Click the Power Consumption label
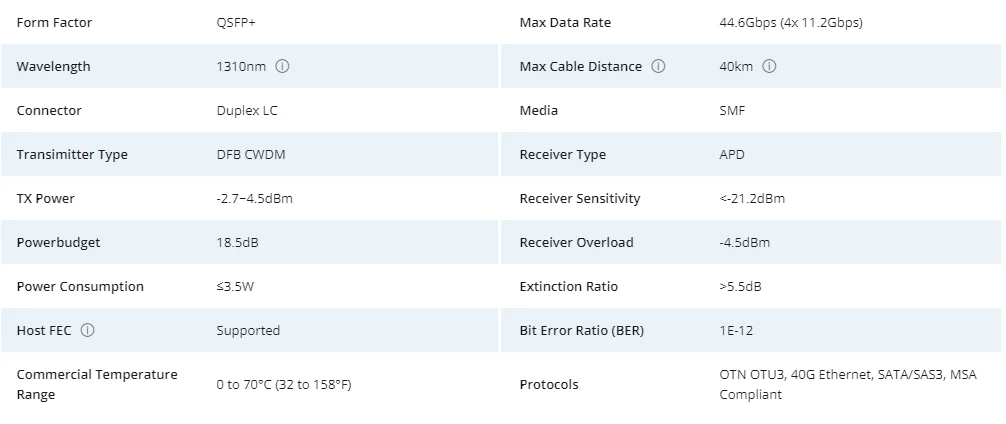The width and height of the screenshot is (1006, 424). pyautogui.click(x=80, y=287)
